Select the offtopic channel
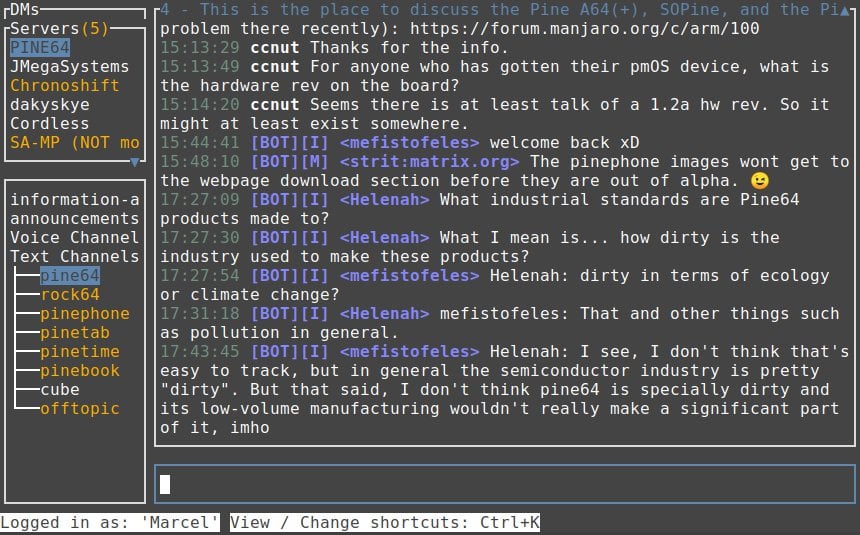 pos(80,408)
